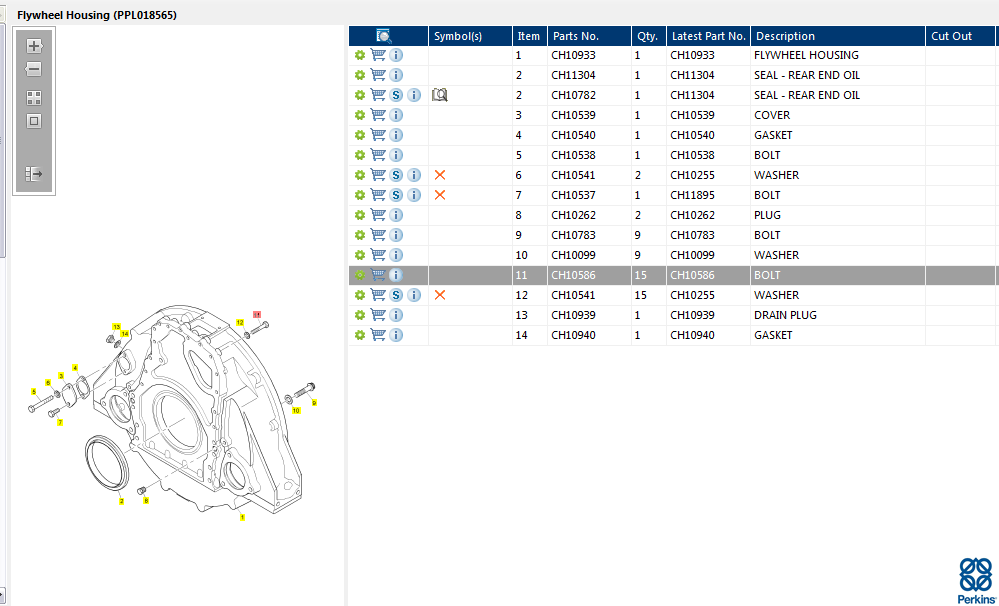Click S icon for item 6 WASHER row
This screenshot has width=999, height=606.
click(x=396, y=175)
